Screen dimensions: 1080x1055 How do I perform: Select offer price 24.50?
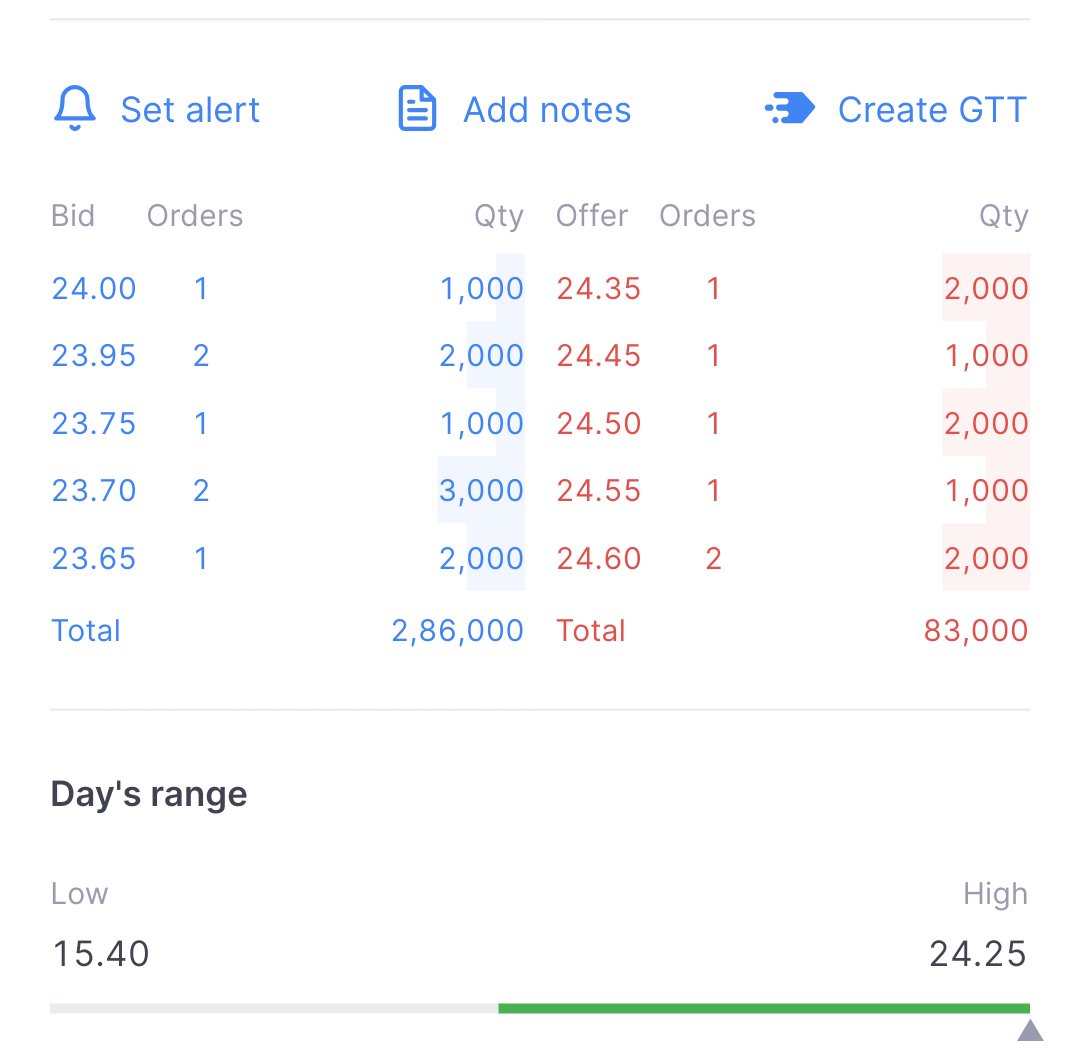[x=599, y=424]
